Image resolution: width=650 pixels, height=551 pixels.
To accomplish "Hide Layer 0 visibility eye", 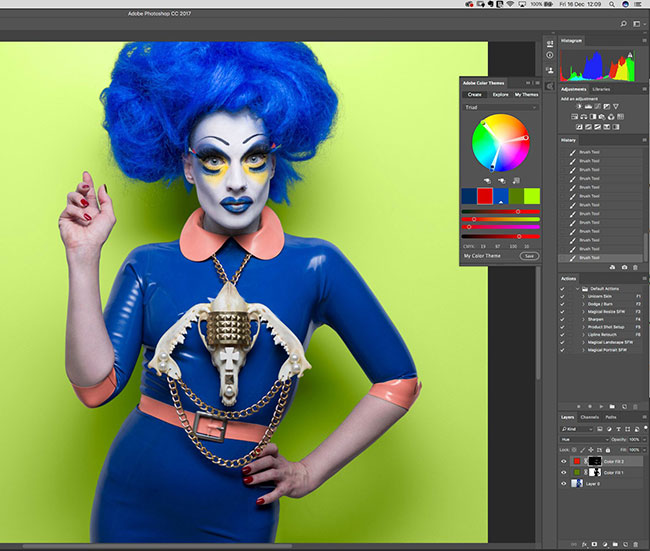I will (564, 483).
